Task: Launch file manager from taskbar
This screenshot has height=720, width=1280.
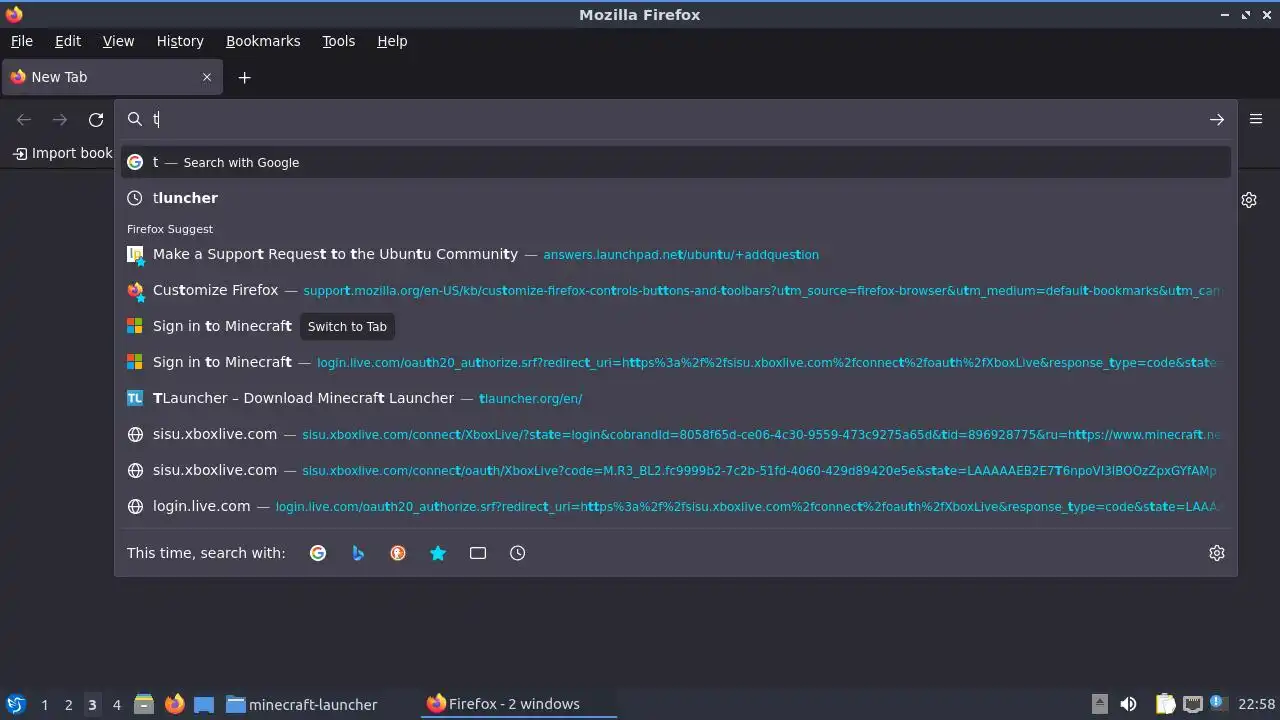Action: pyautogui.click(x=144, y=704)
